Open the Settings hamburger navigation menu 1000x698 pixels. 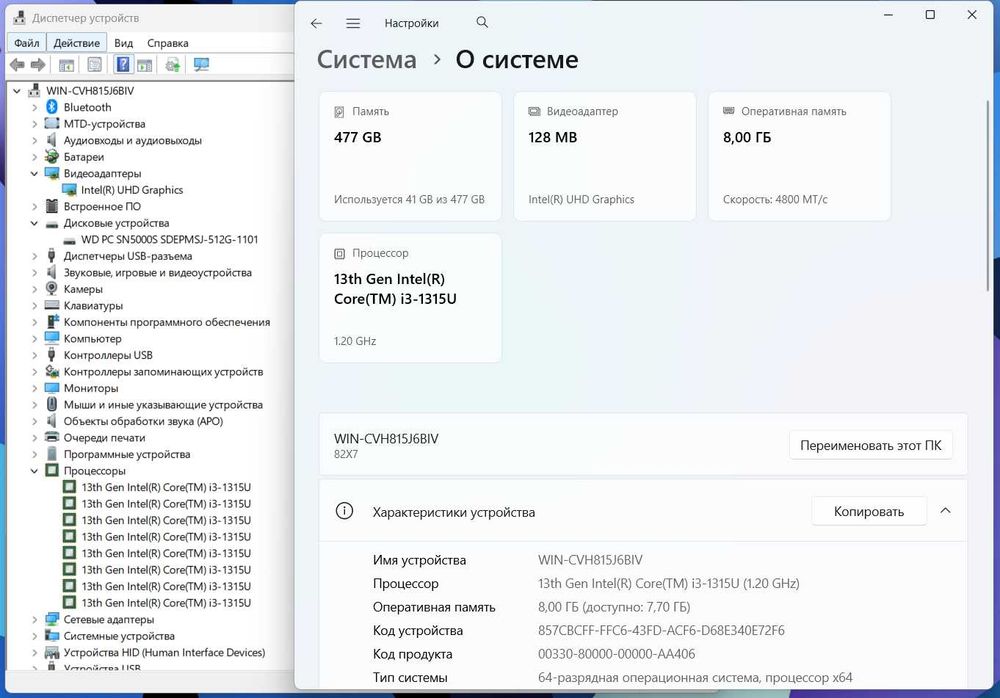353,24
